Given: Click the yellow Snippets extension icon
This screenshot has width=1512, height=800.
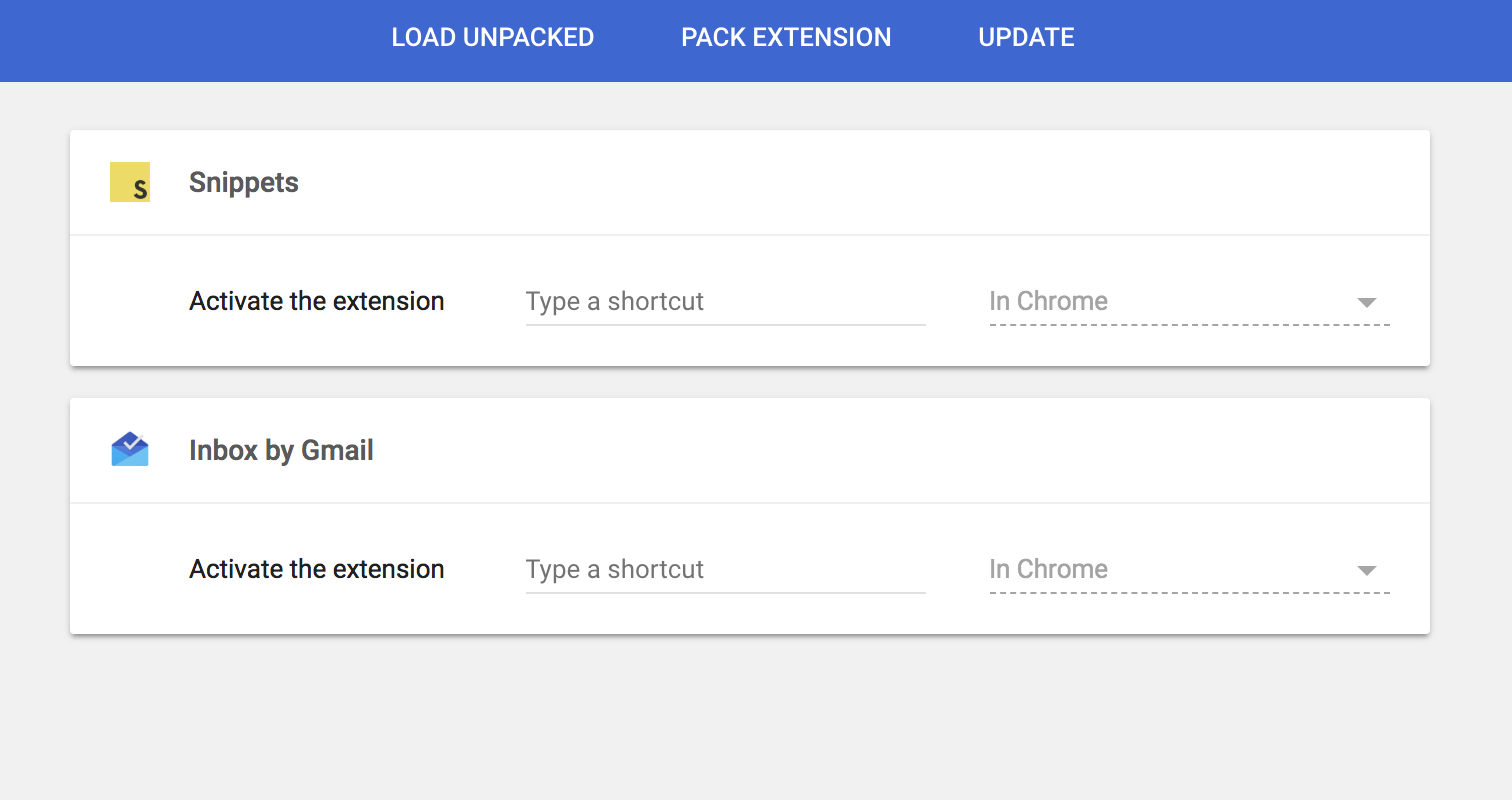Looking at the screenshot, I should coord(130,182).
